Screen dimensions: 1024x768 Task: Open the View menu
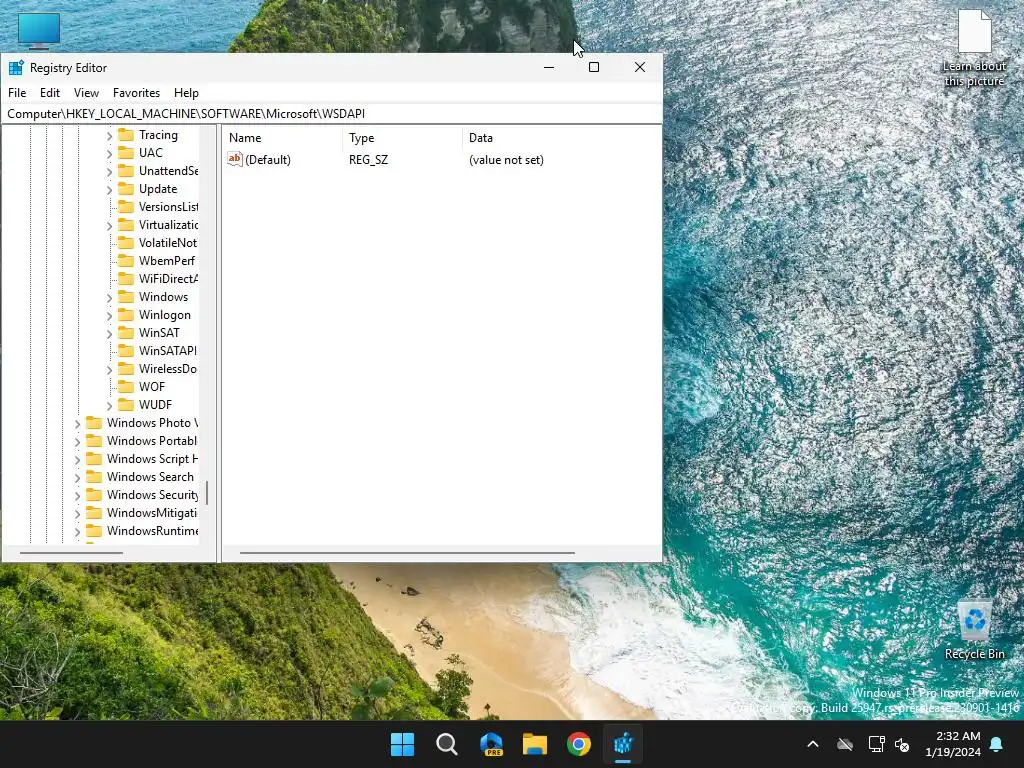click(86, 93)
